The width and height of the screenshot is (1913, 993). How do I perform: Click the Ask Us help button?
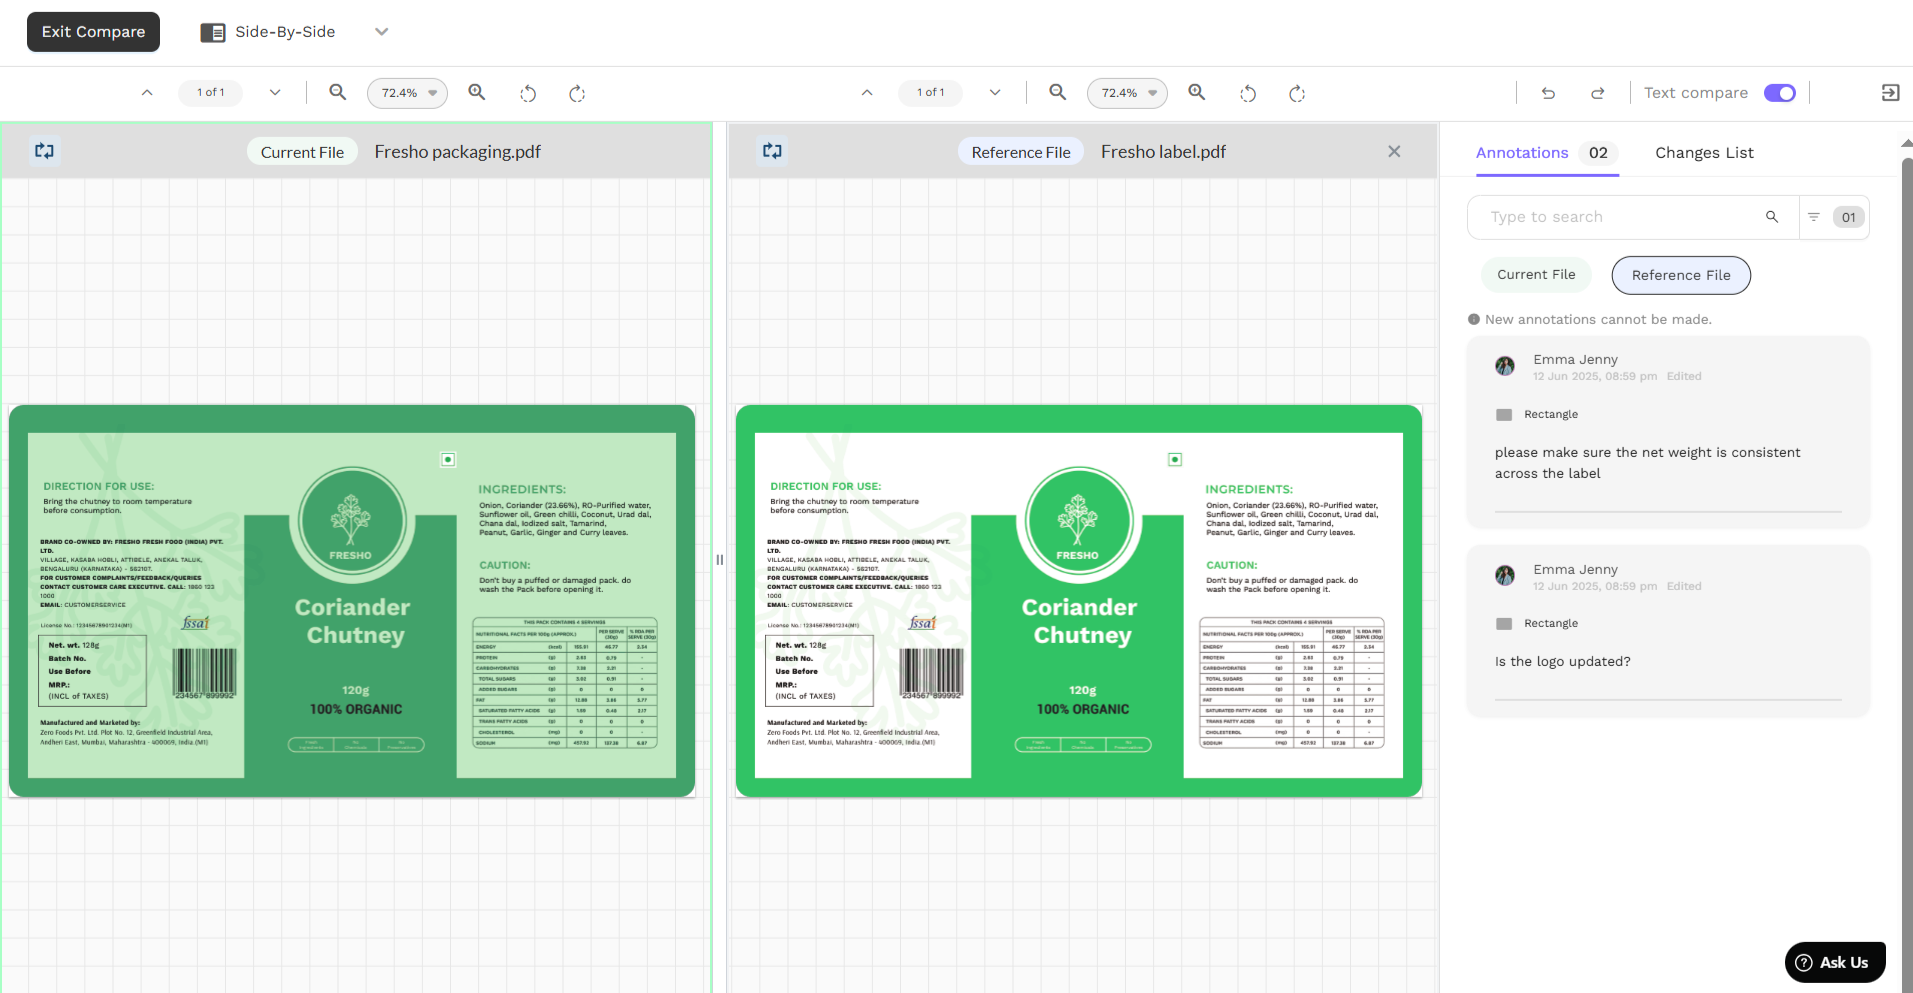pyautogui.click(x=1835, y=962)
